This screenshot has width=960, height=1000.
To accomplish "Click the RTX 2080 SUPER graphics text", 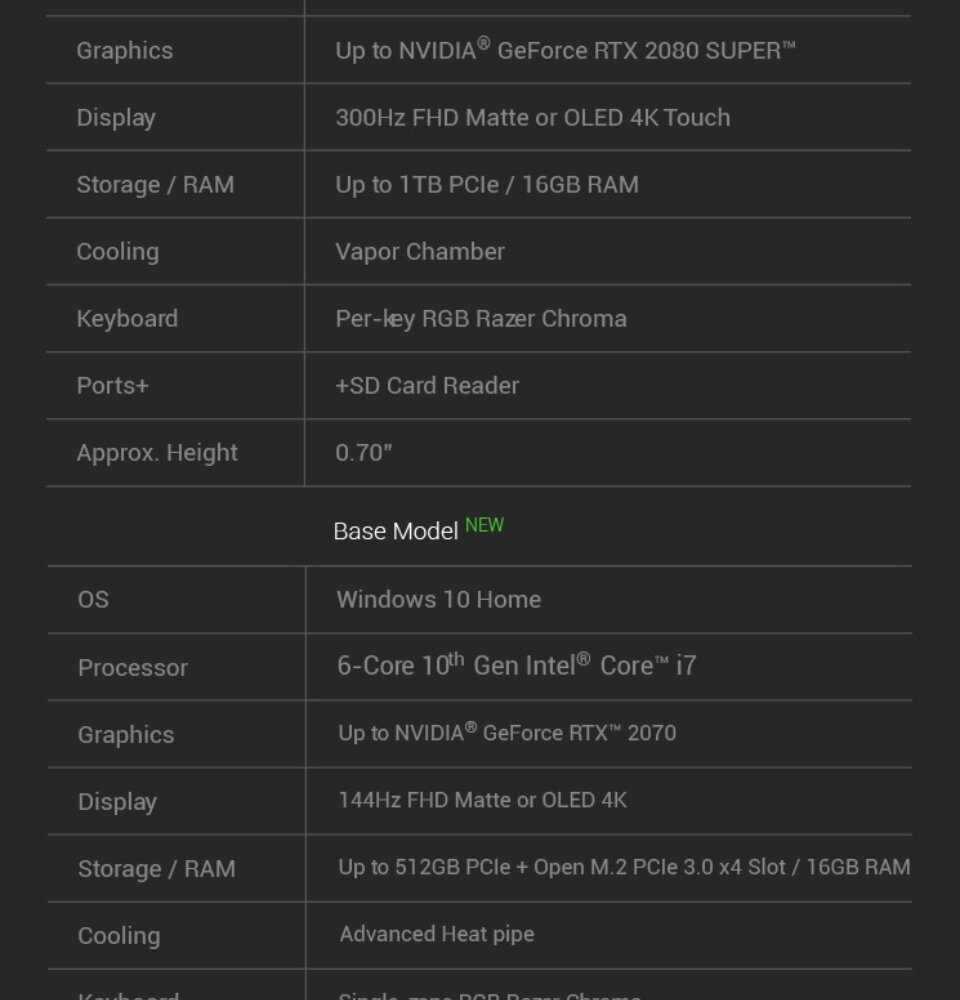I will (565, 50).
